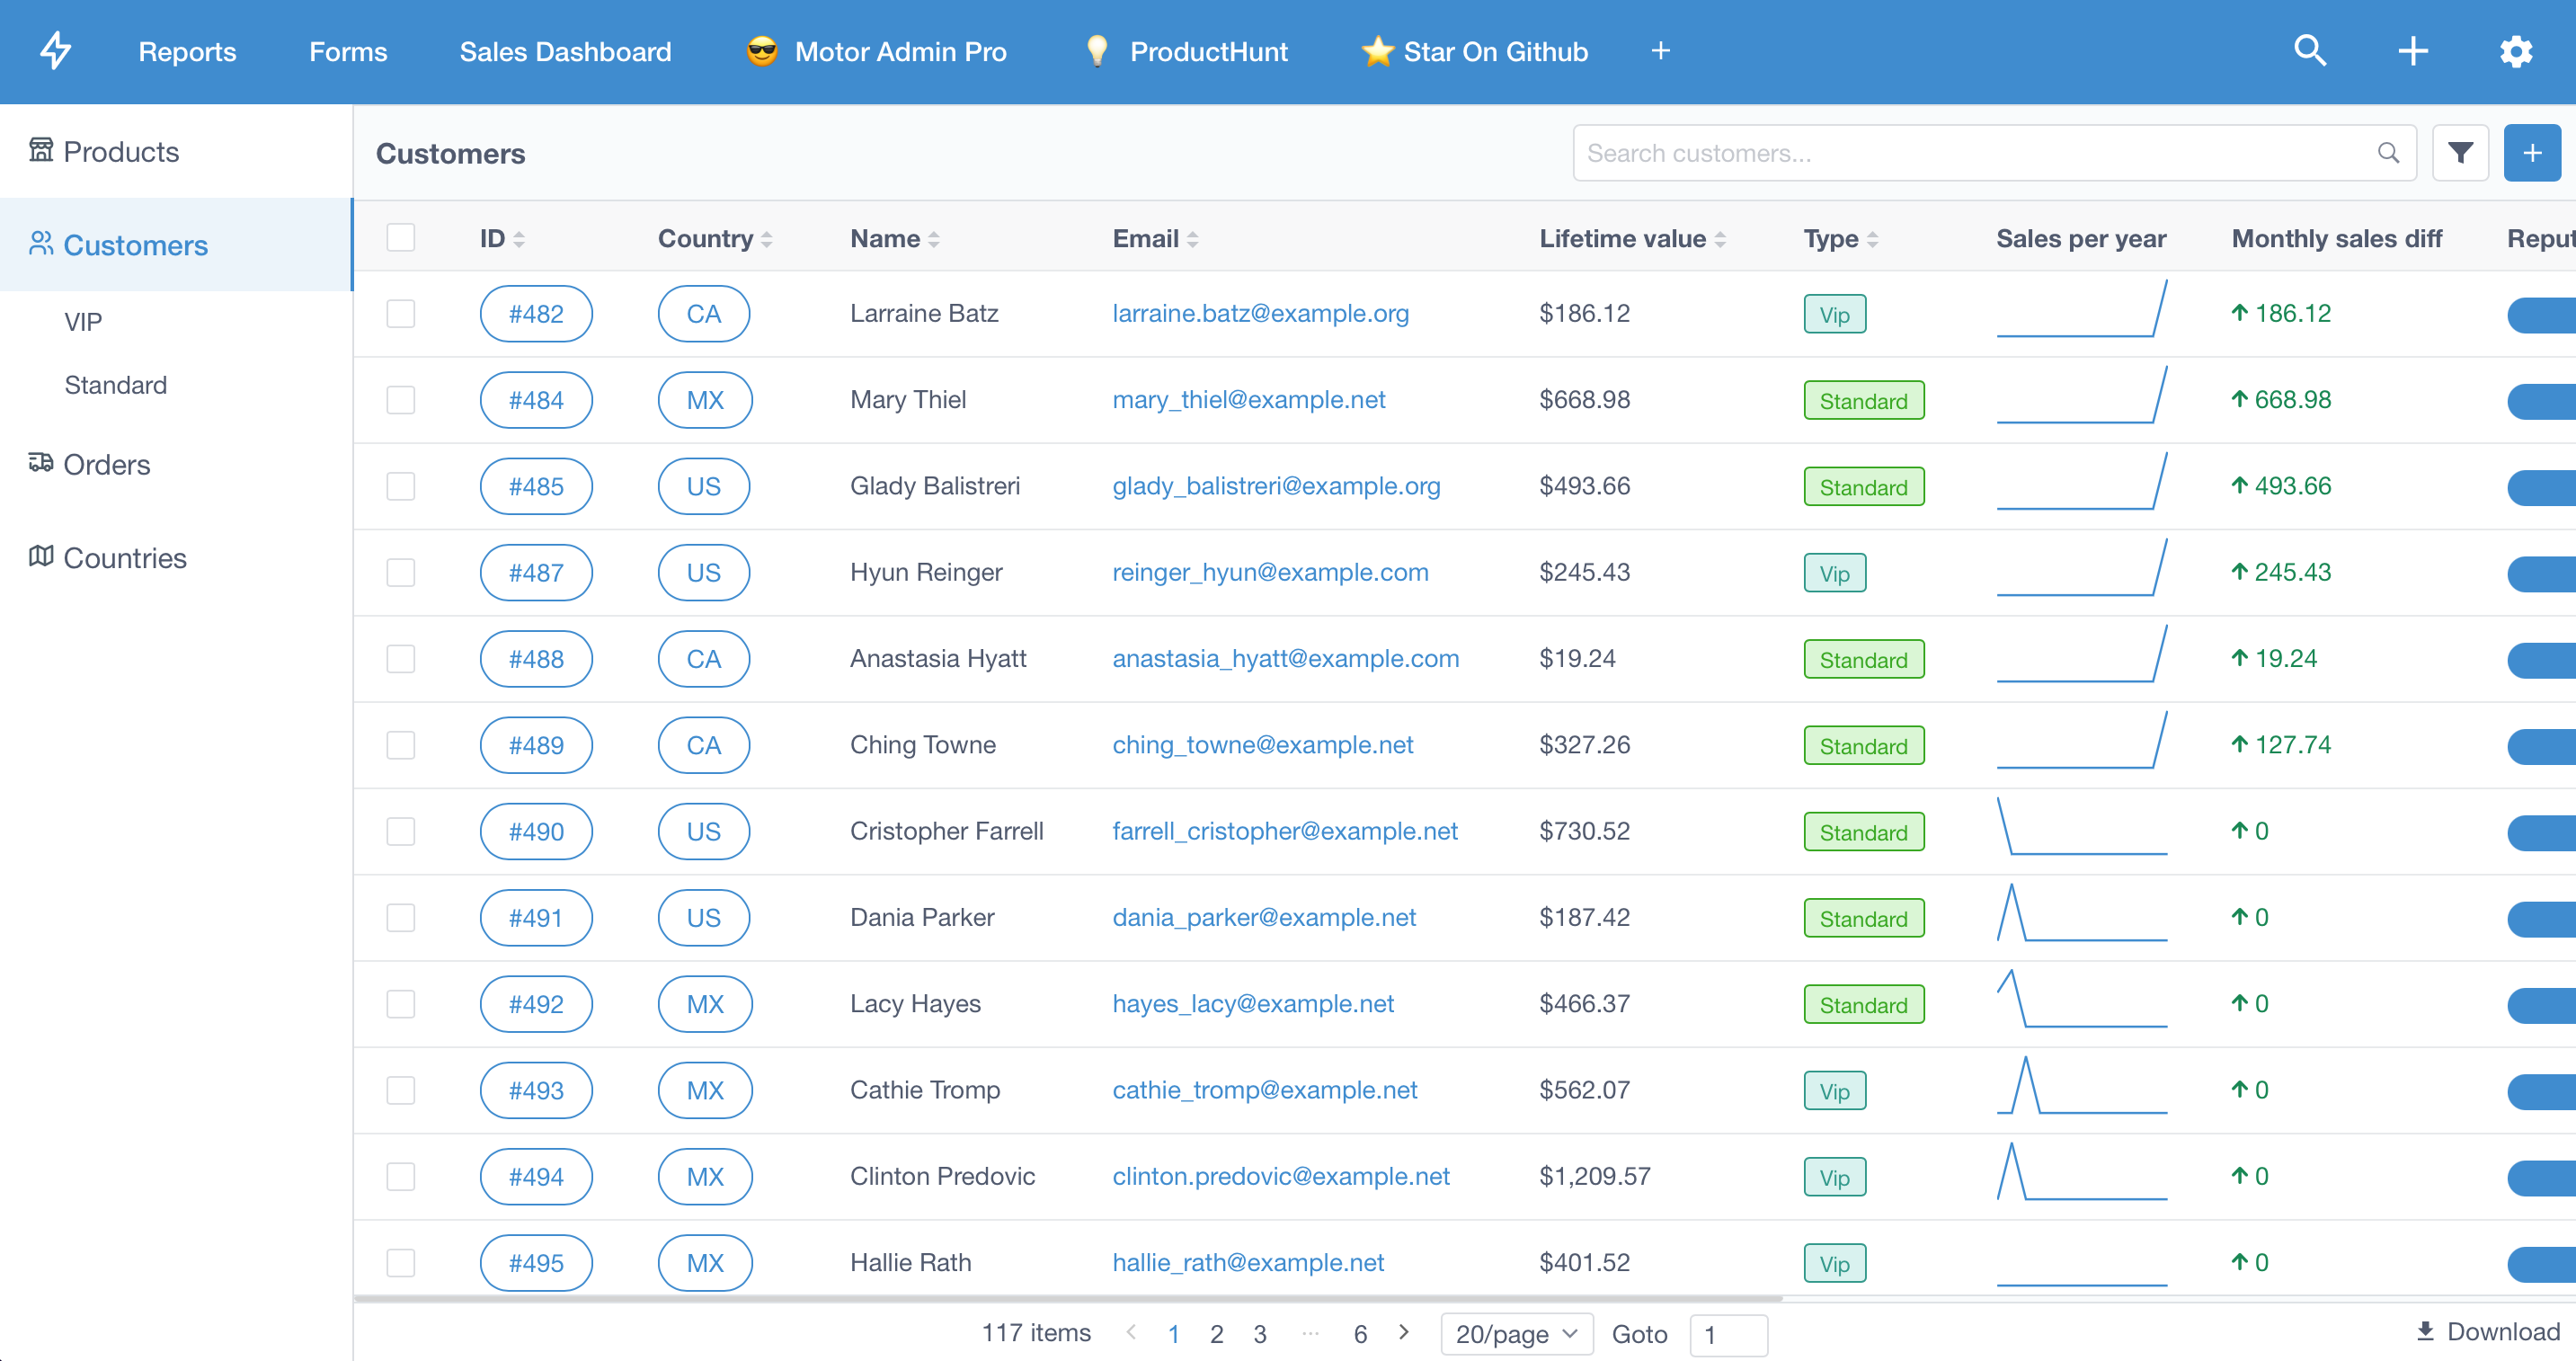Screen dimensions: 2576x1361
Task: Click the reputation bar for Larraine Batz
Action: pyautogui.click(x=2541, y=315)
